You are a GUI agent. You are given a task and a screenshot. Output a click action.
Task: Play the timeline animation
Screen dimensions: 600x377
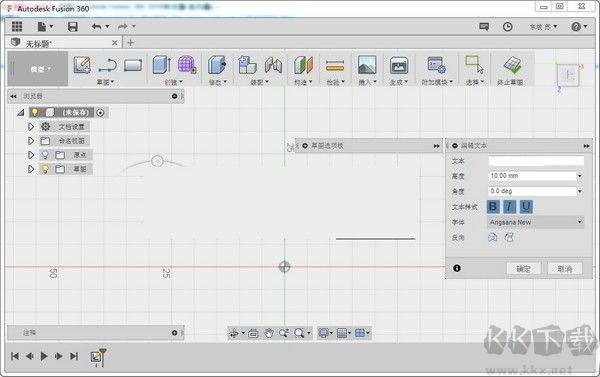[44, 356]
